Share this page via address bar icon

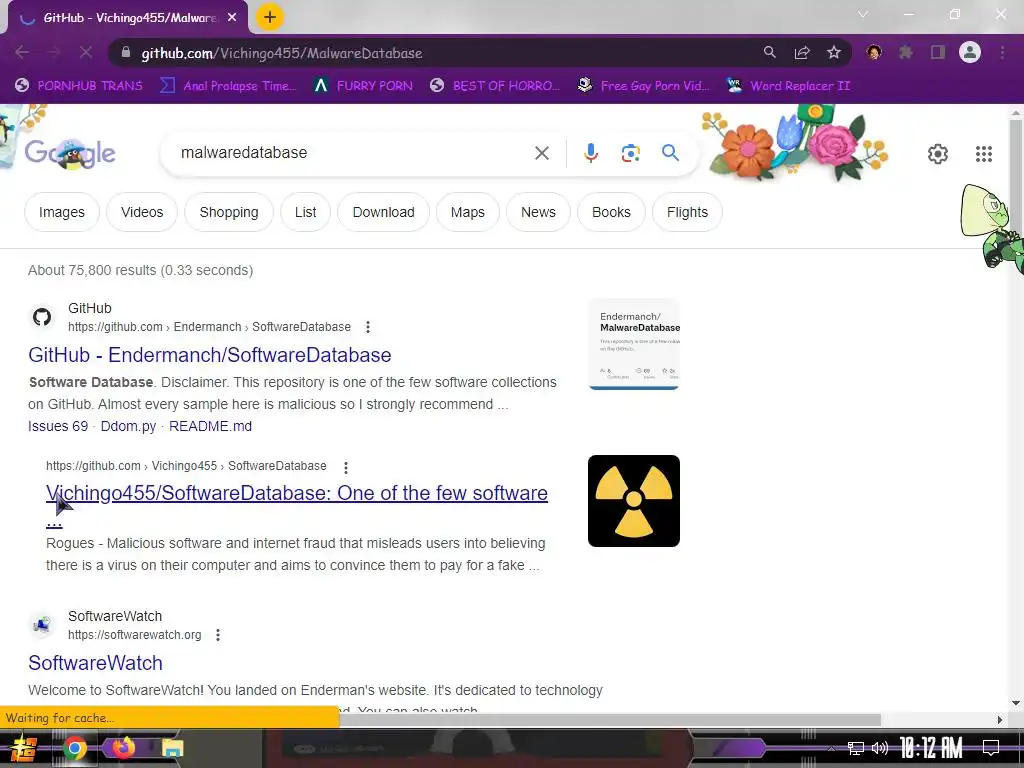pos(802,52)
